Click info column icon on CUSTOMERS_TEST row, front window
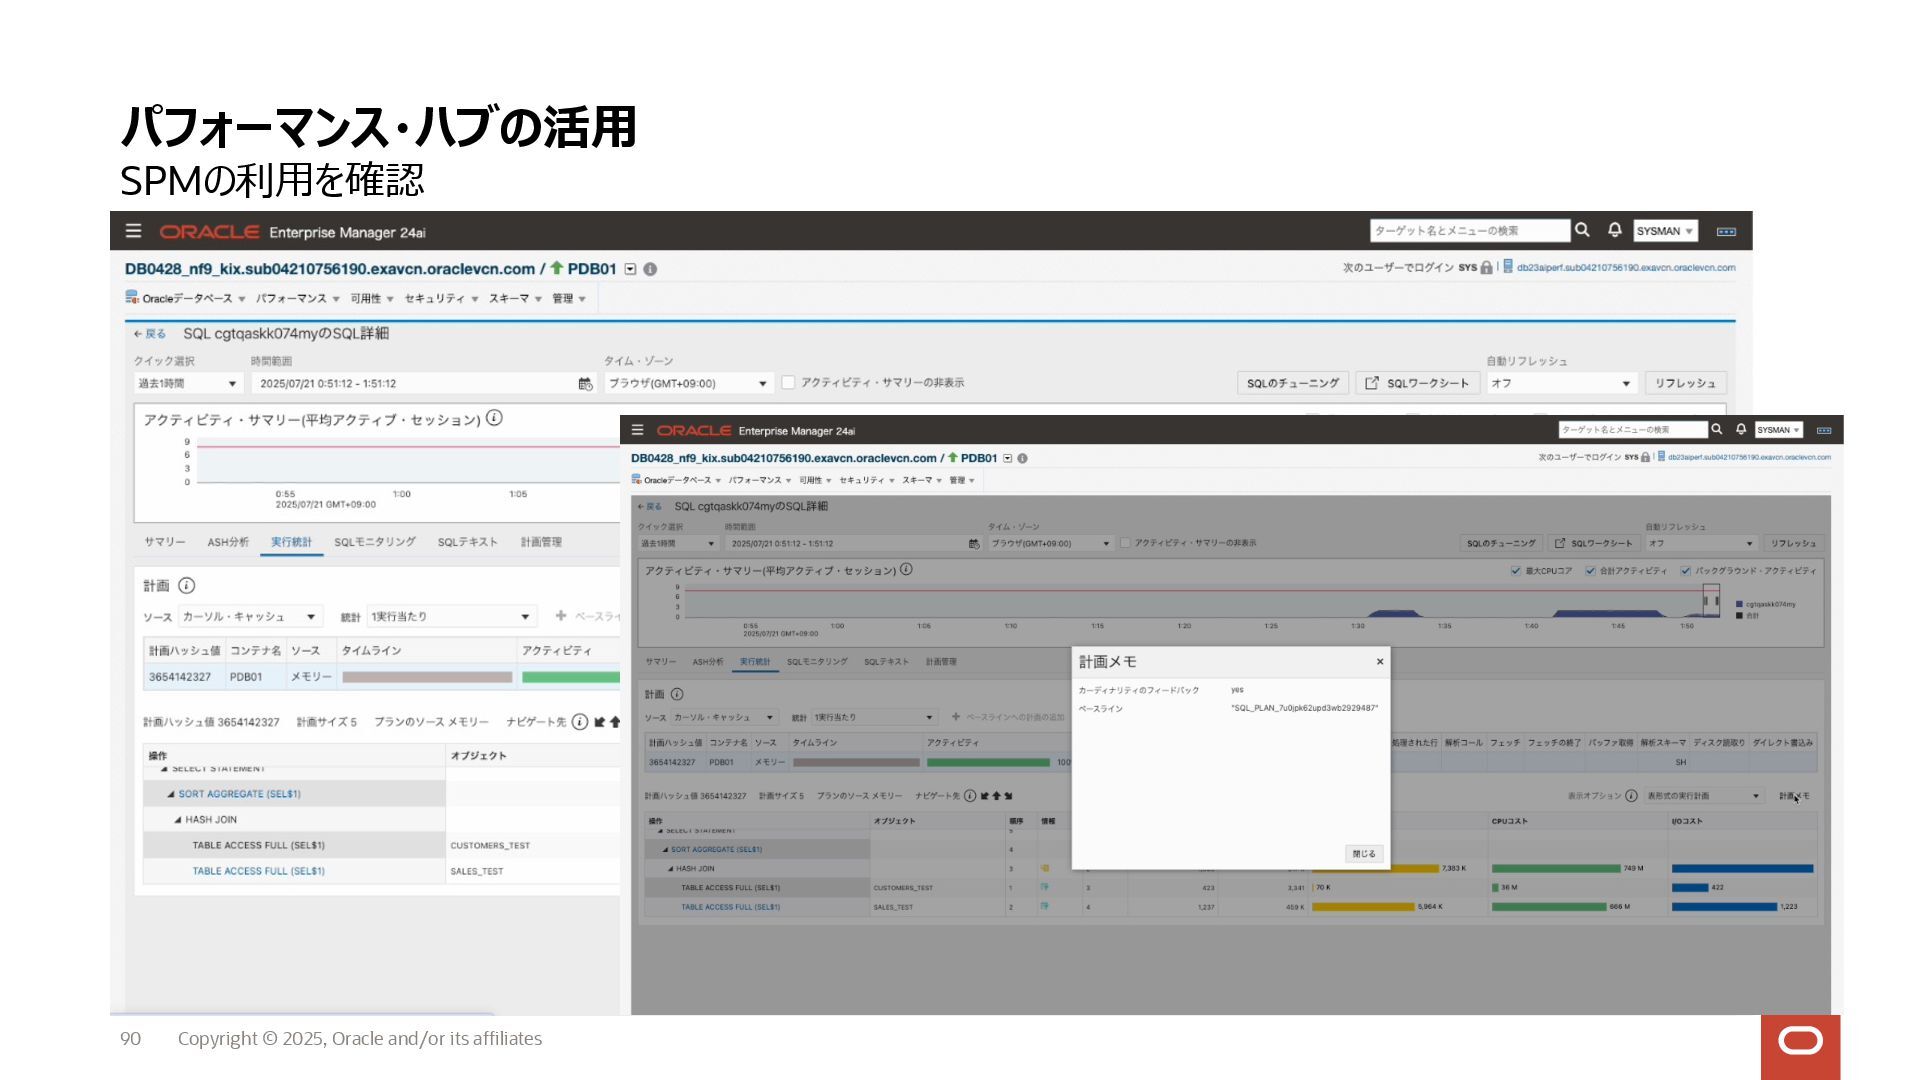 tap(1045, 887)
